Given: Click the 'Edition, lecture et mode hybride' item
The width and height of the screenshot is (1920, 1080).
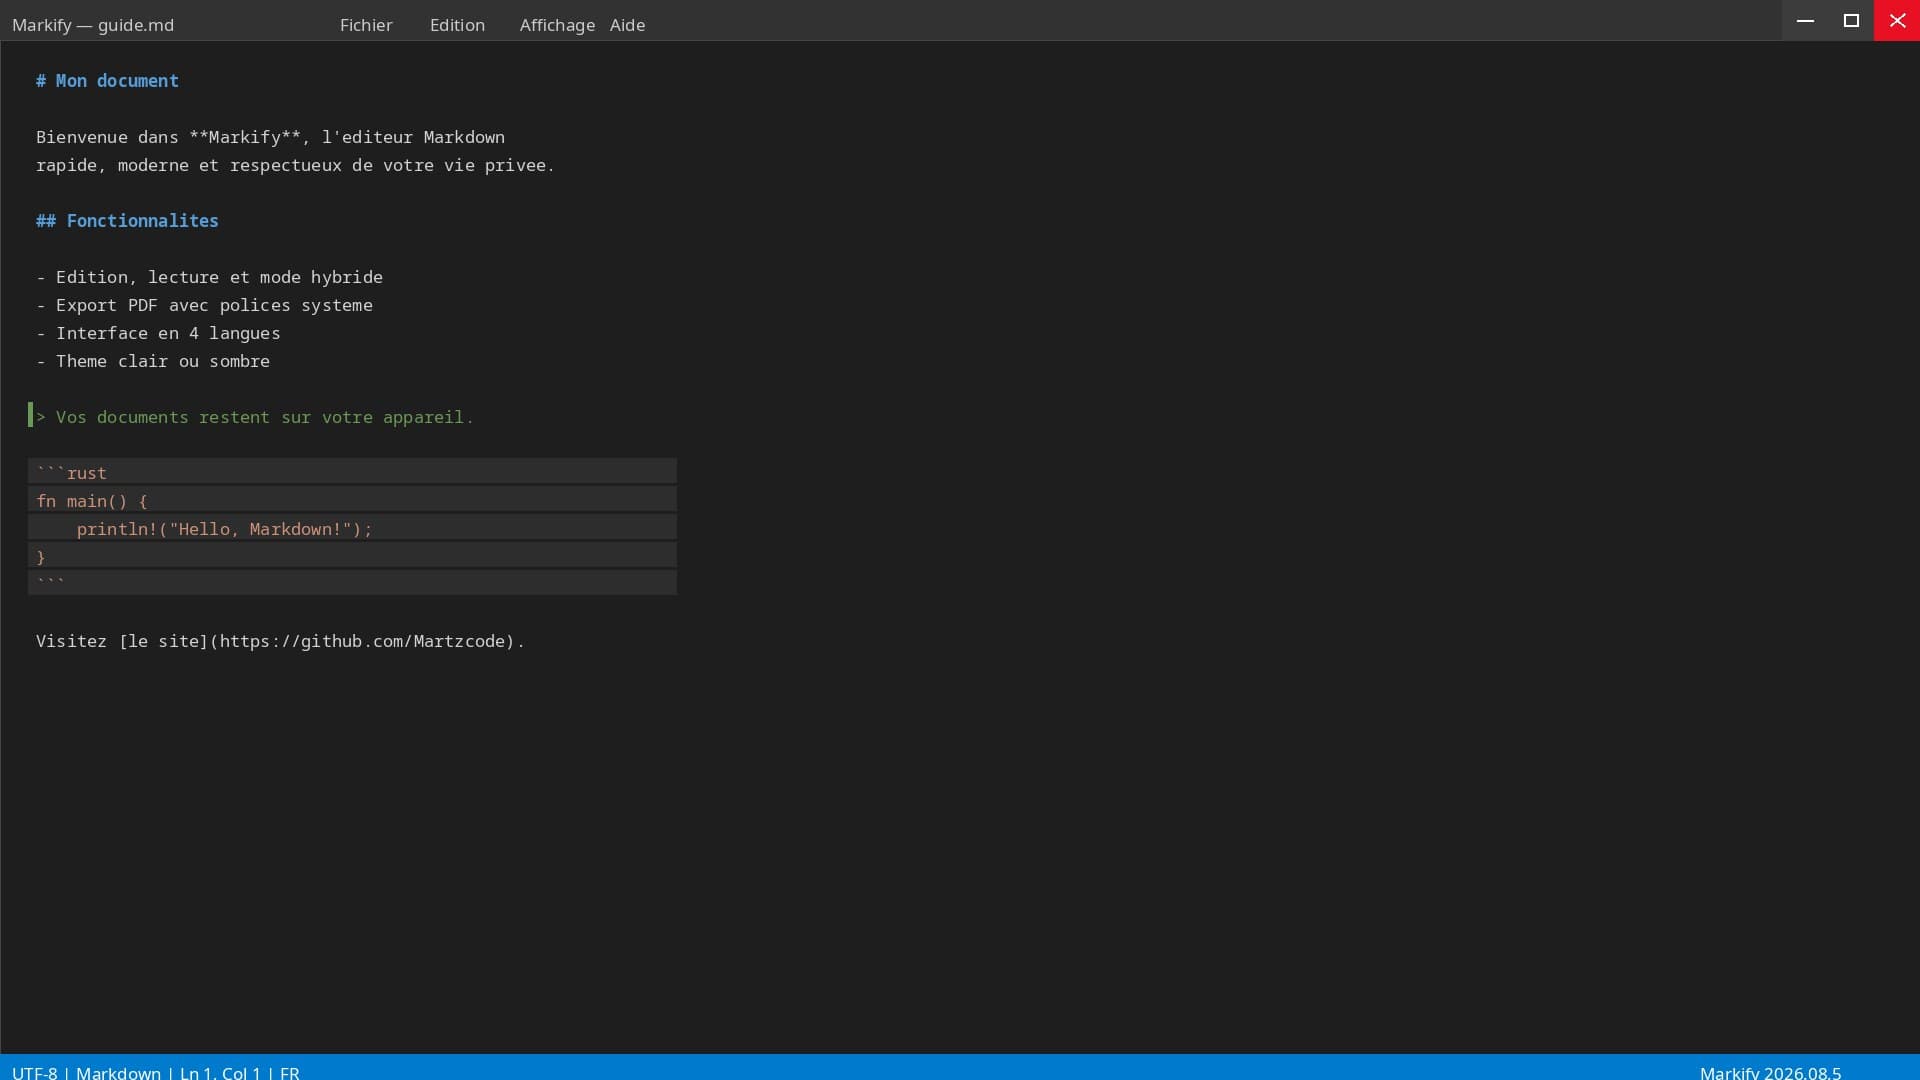Looking at the screenshot, I should coord(209,277).
